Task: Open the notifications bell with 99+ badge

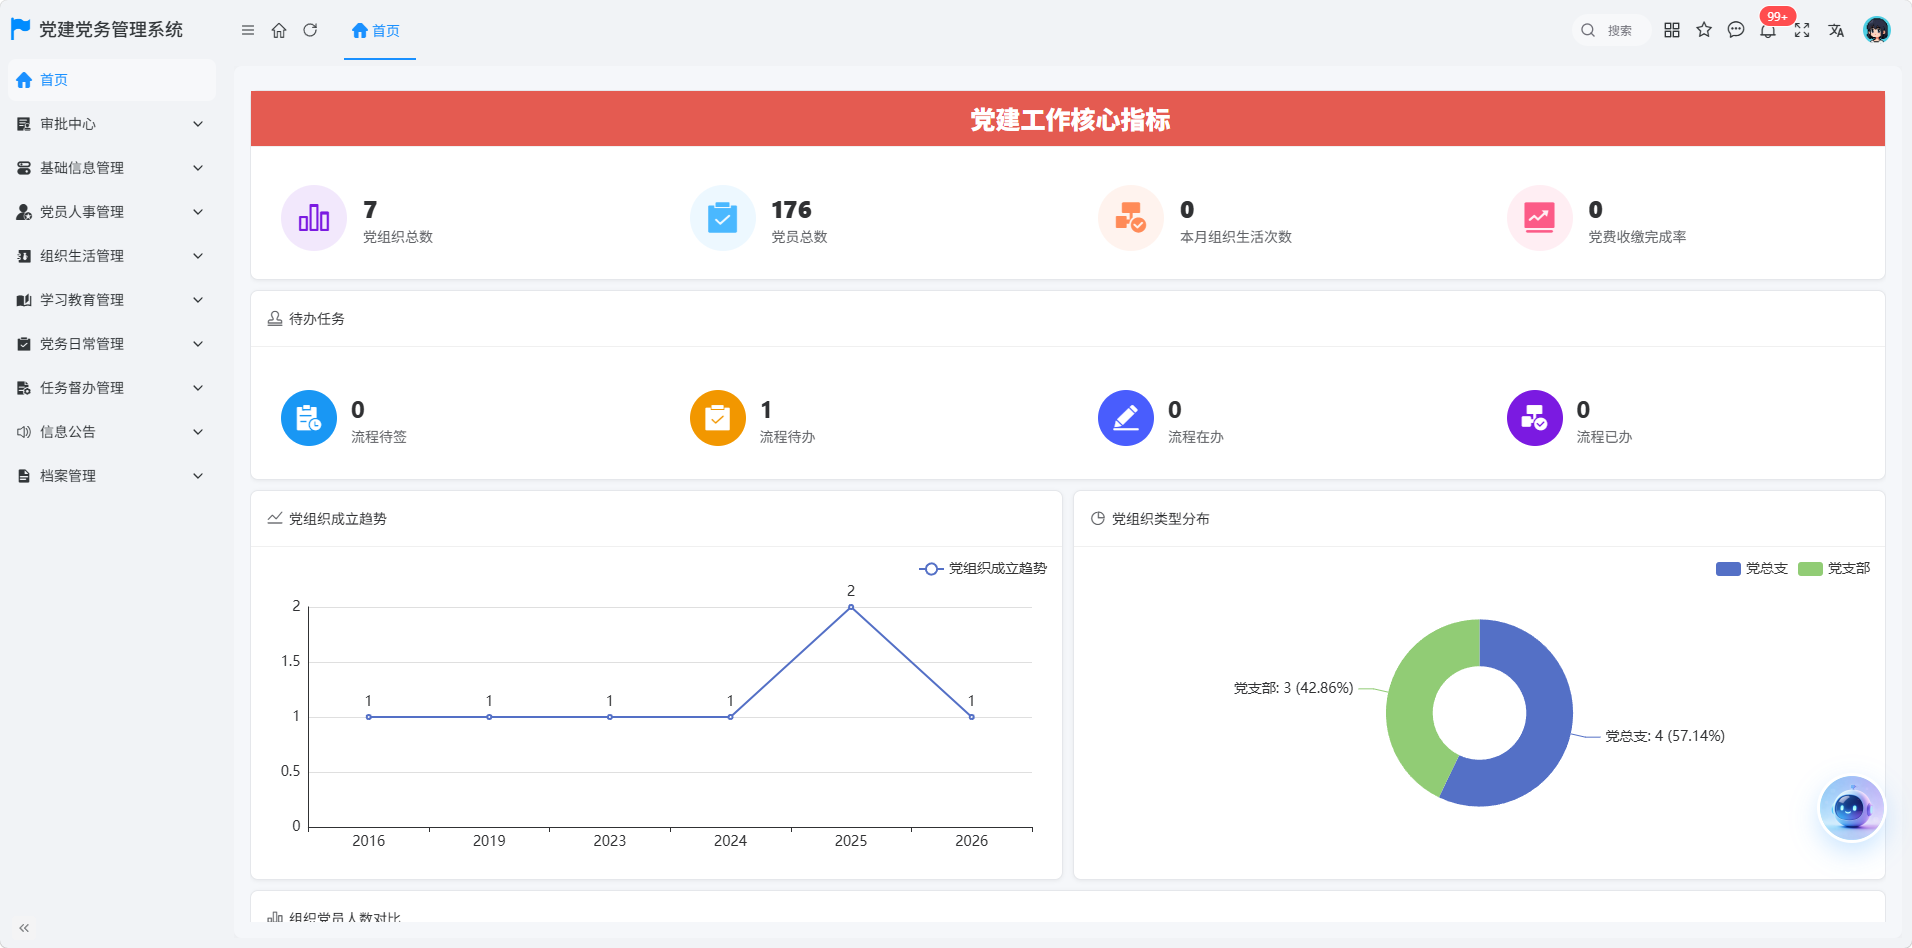Action: point(1768,30)
